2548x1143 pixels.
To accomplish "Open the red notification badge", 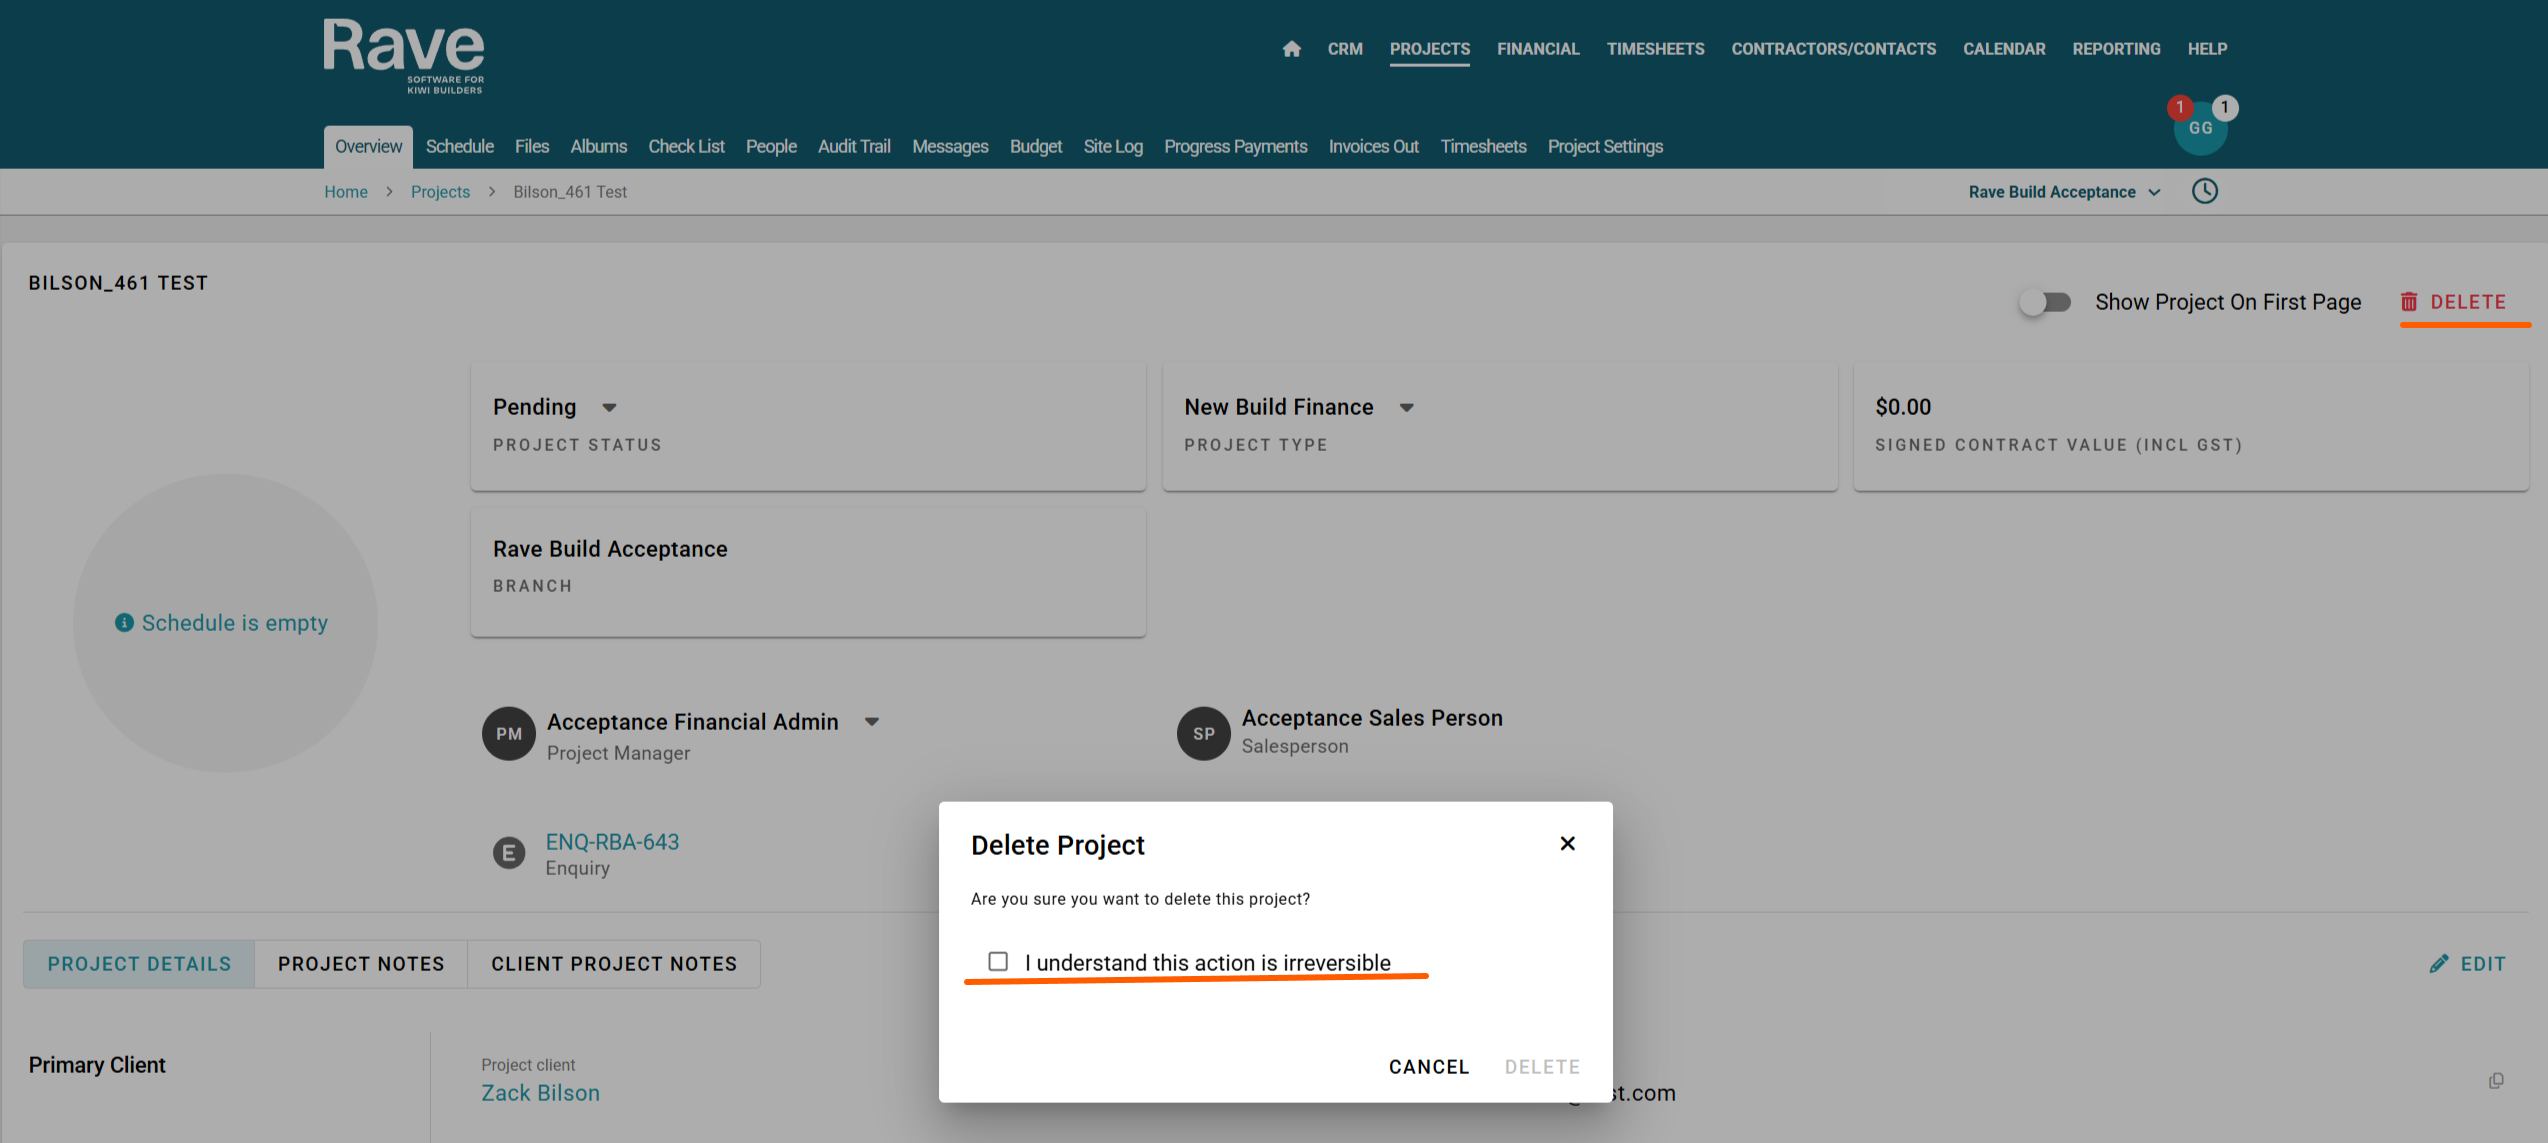I will point(2179,107).
